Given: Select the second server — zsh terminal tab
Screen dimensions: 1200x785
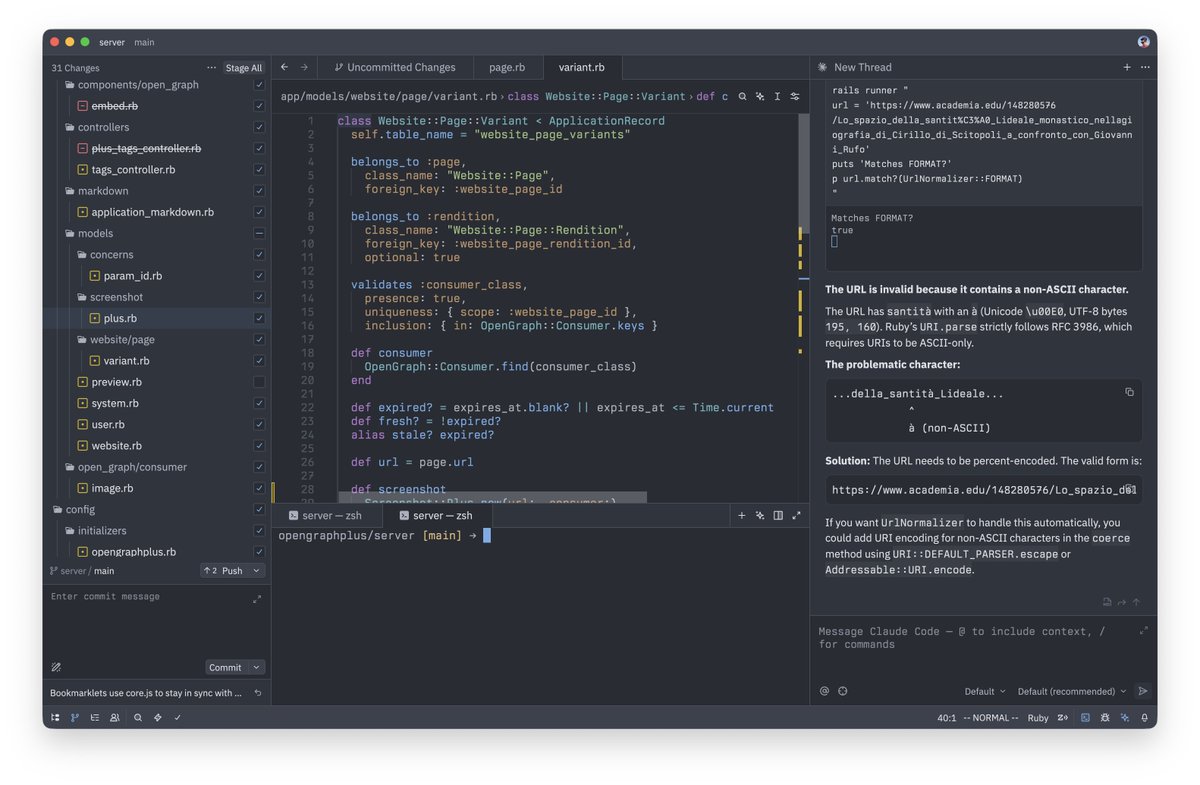Looking at the screenshot, I should (436, 515).
